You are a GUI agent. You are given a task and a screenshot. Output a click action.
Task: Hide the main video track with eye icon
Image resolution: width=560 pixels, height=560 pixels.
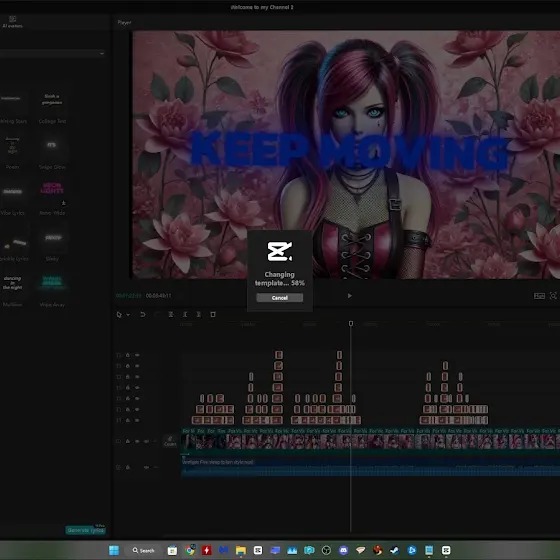coord(137,441)
